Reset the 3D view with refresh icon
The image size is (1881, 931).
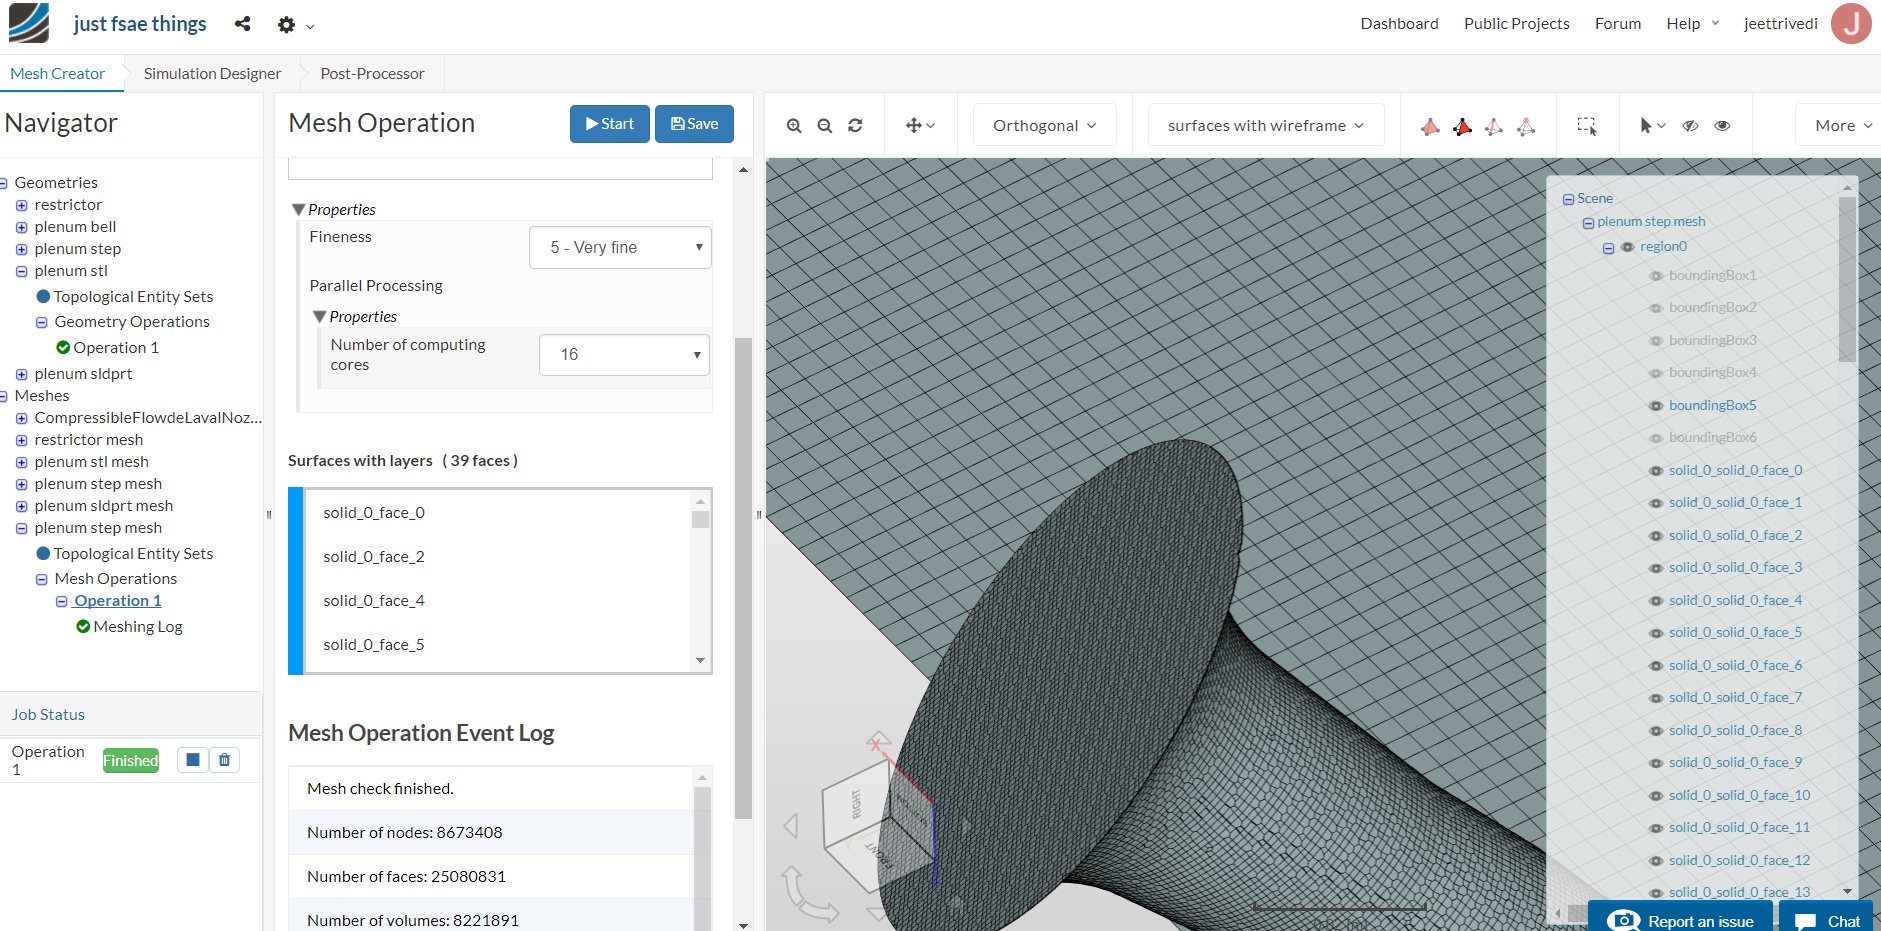[855, 126]
